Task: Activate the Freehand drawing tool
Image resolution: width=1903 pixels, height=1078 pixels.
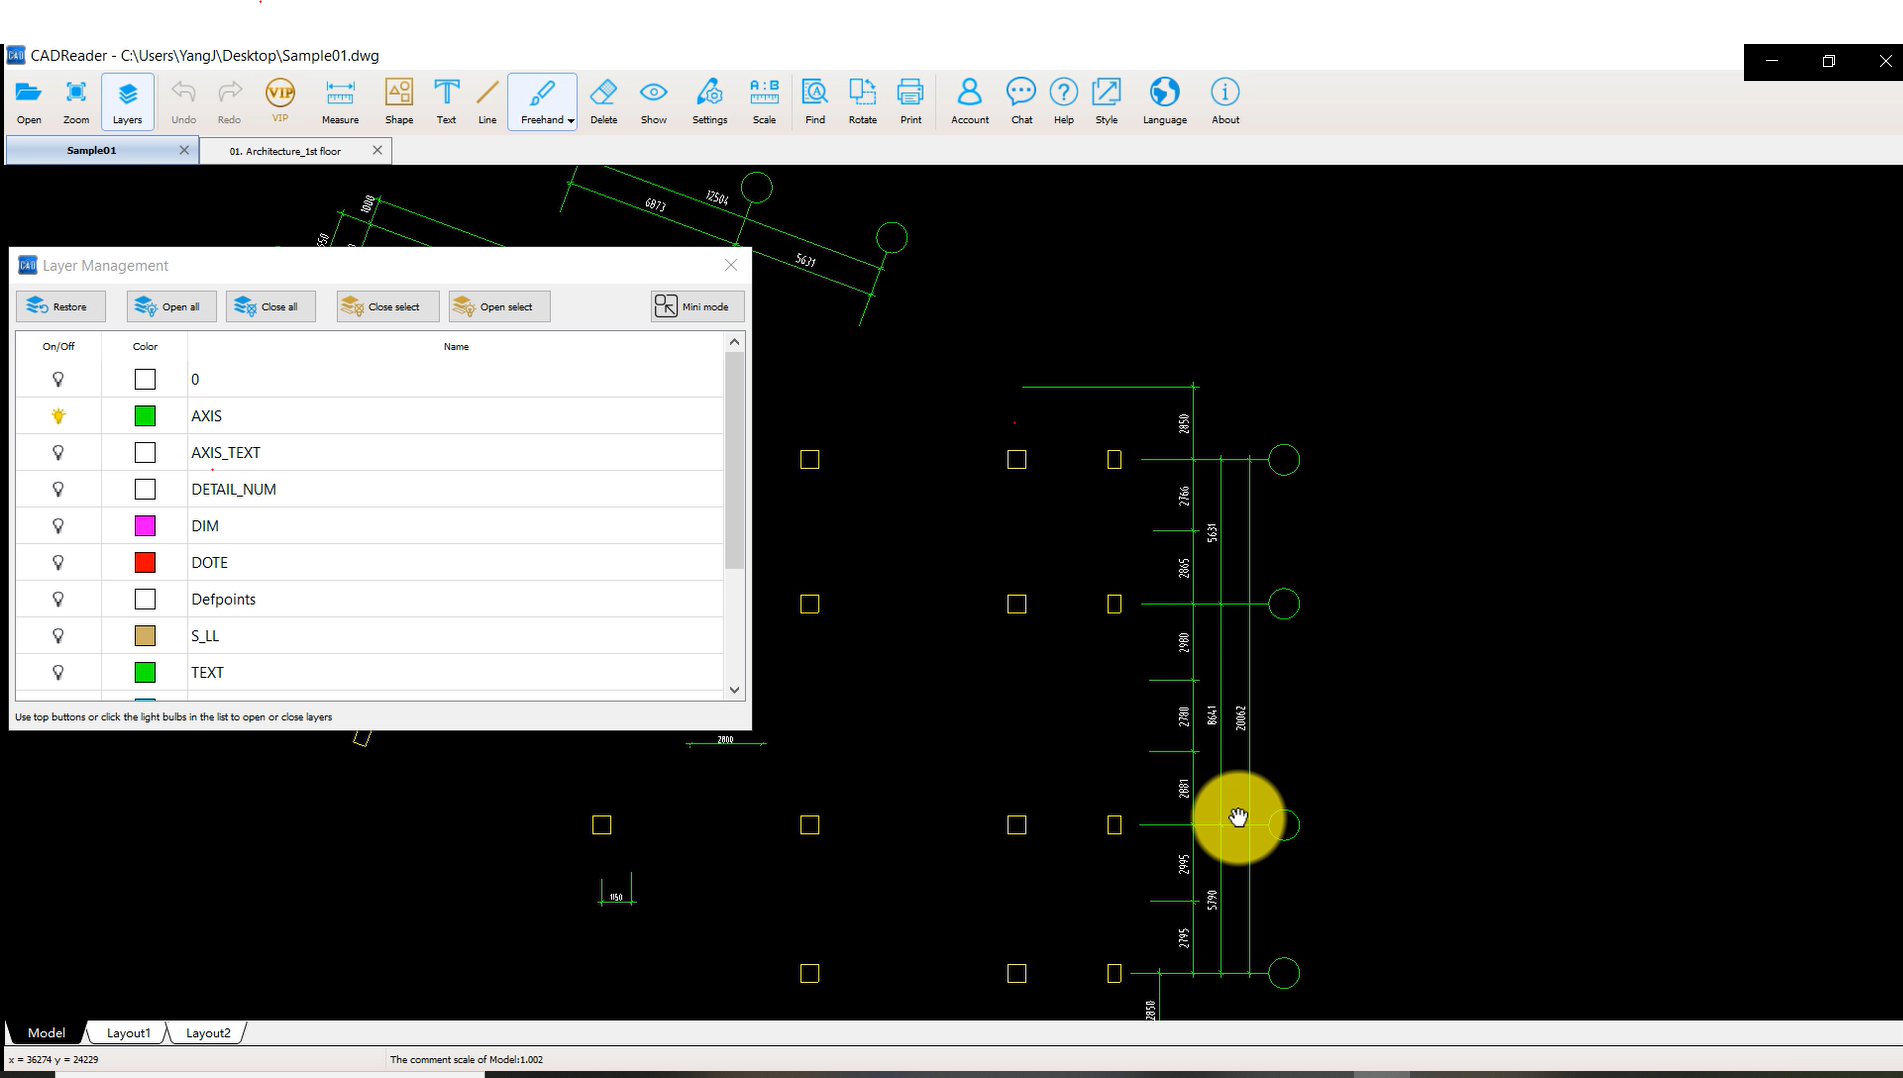Action: pos(541,101)
